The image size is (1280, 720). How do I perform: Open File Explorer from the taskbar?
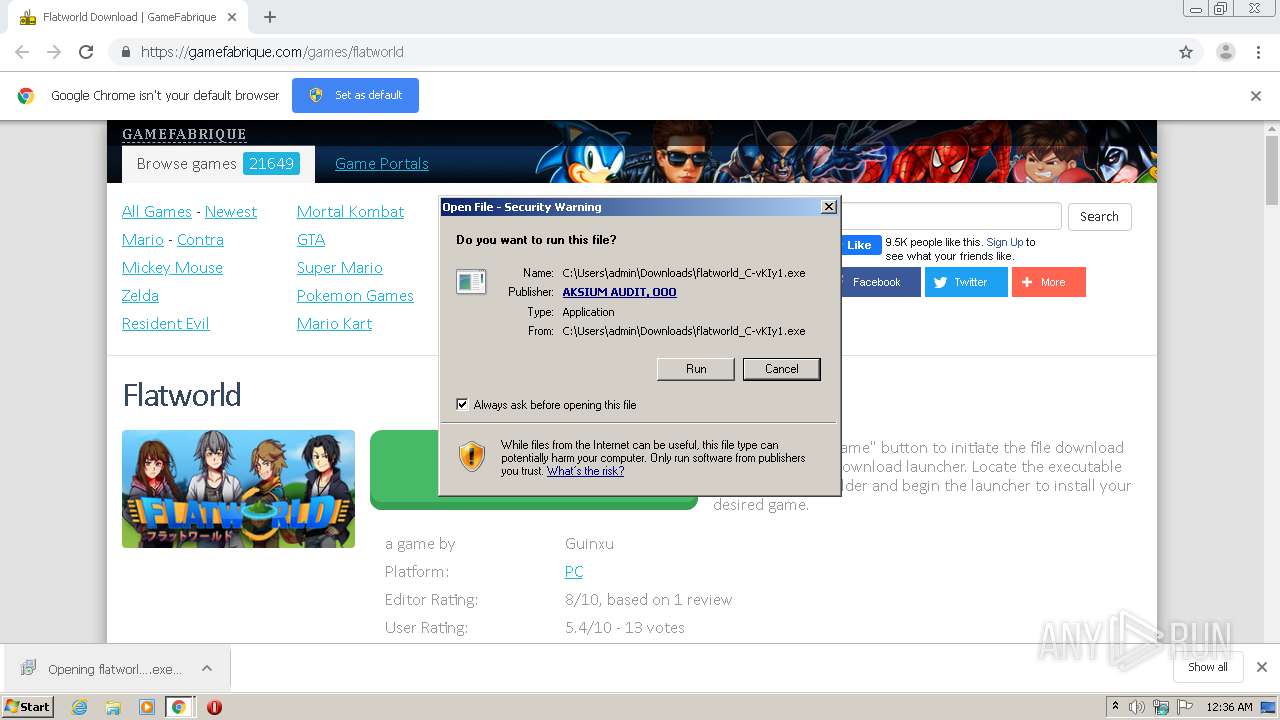point(113,707)
